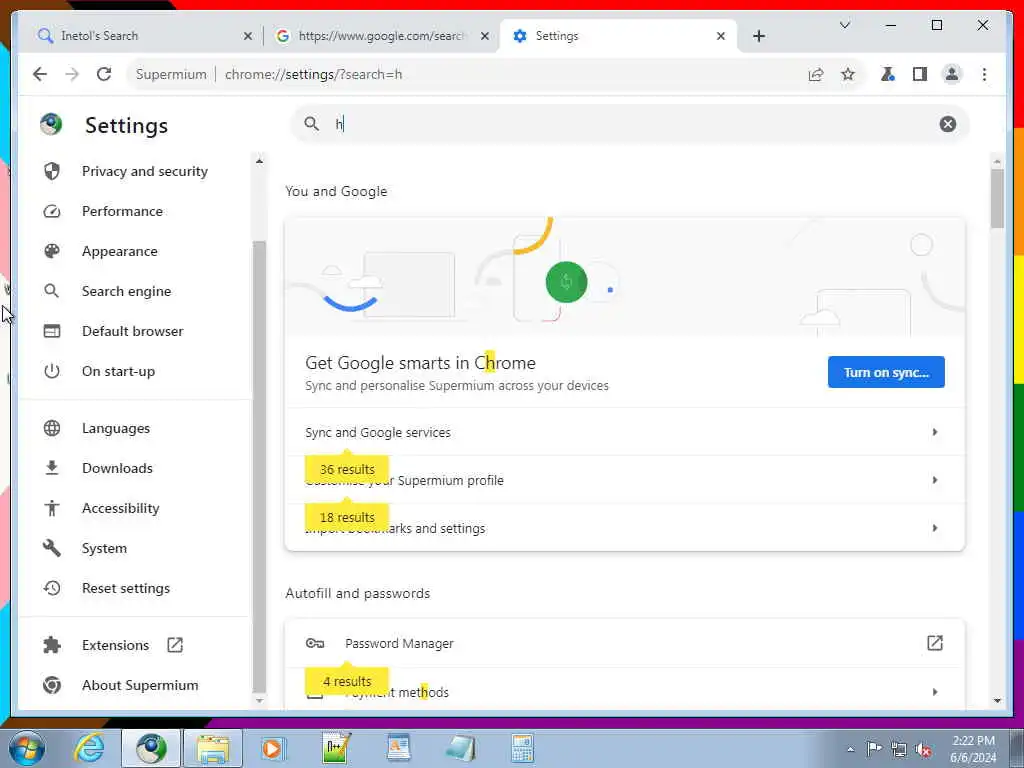The height and width of the screenshot is (768, 1024).
Task: Bookmark this tab with the star icon
Action: pos(848,74)
